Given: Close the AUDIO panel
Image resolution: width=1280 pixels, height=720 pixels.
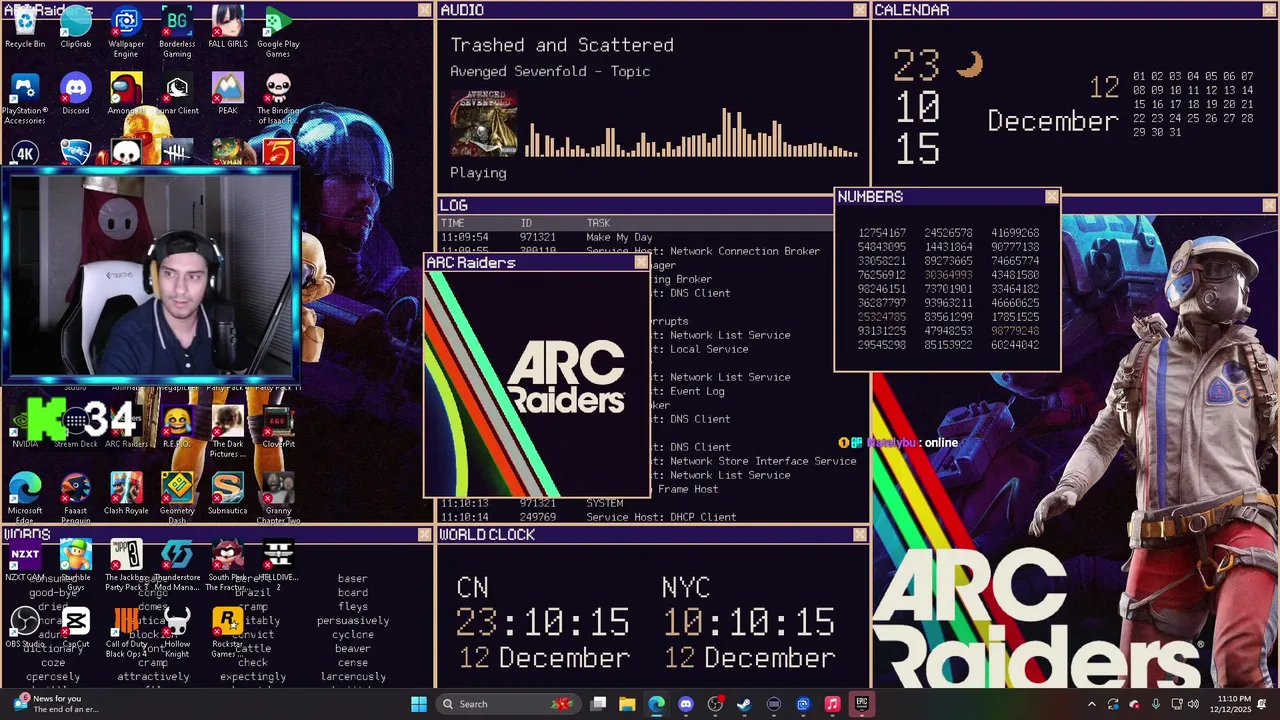Looking at the screenshot, I should 859,10.
